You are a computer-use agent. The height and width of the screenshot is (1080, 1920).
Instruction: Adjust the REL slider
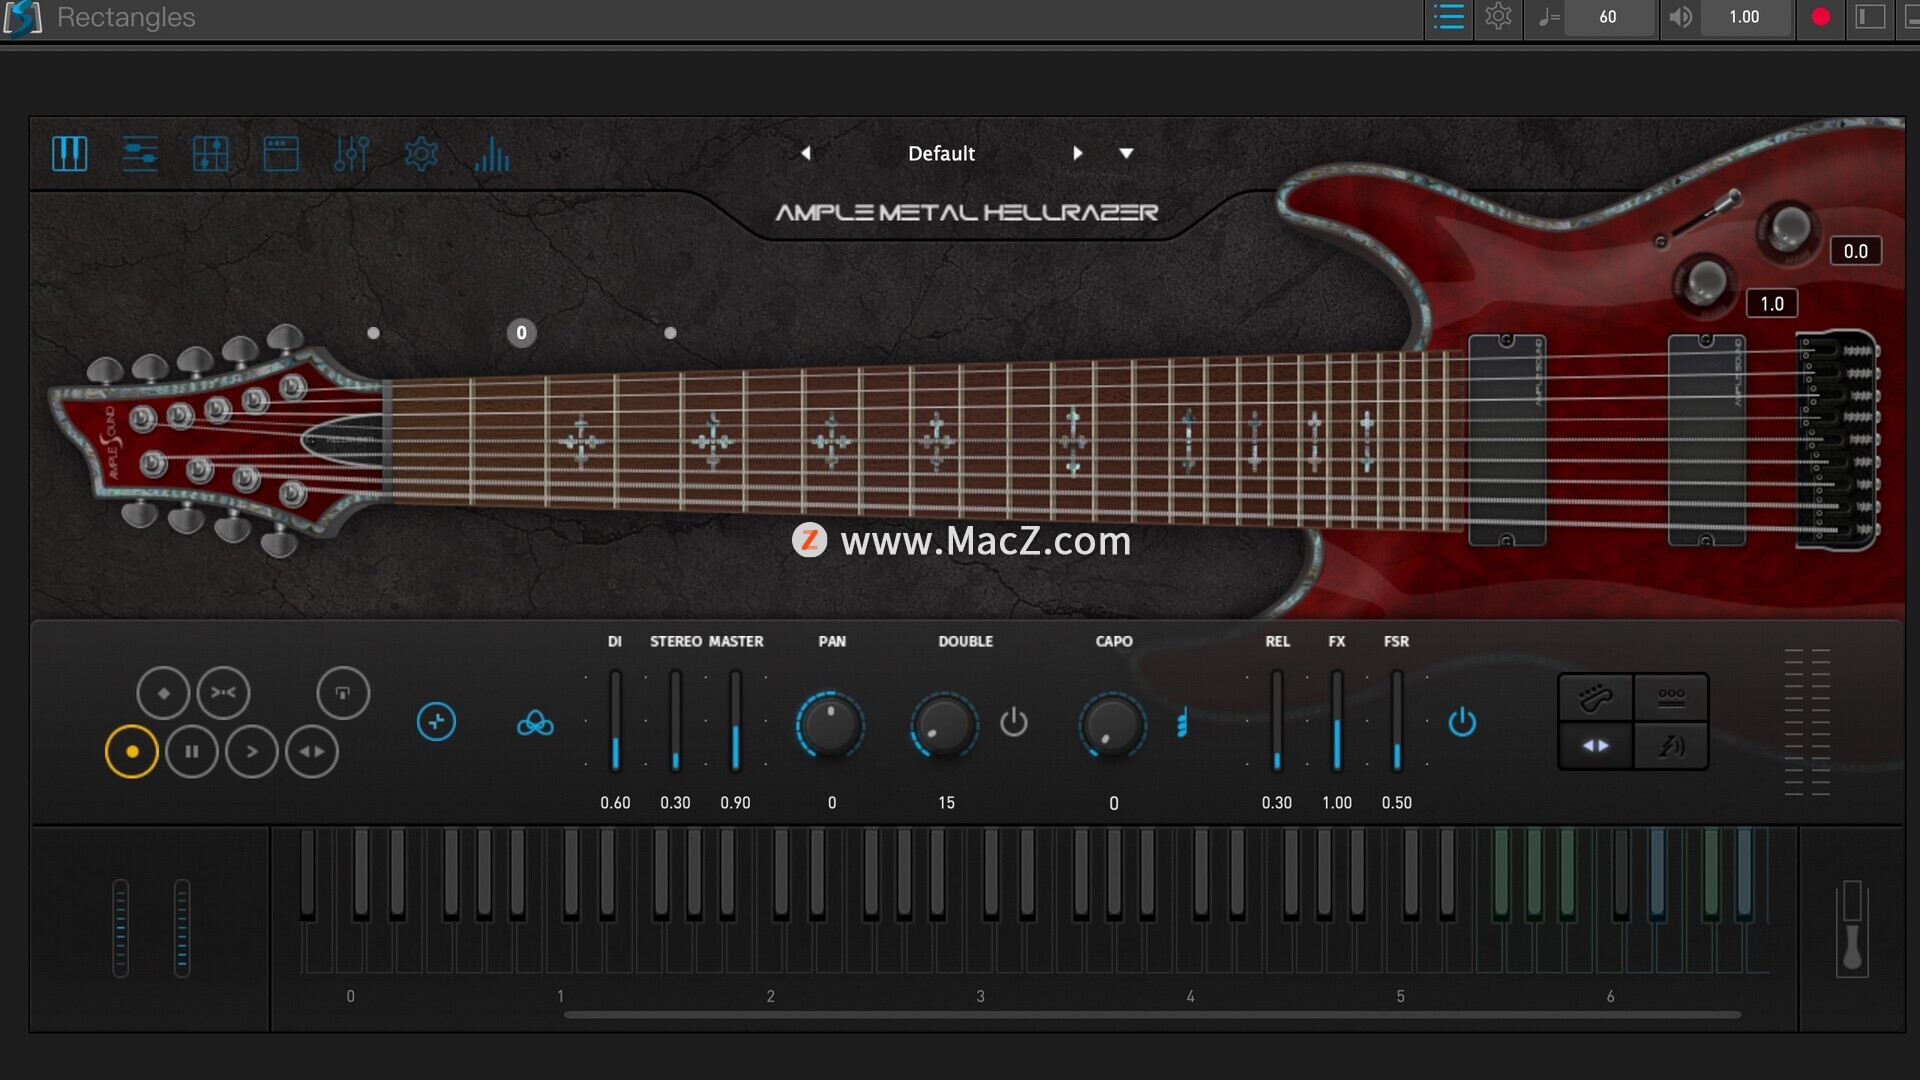[1277, 720]
